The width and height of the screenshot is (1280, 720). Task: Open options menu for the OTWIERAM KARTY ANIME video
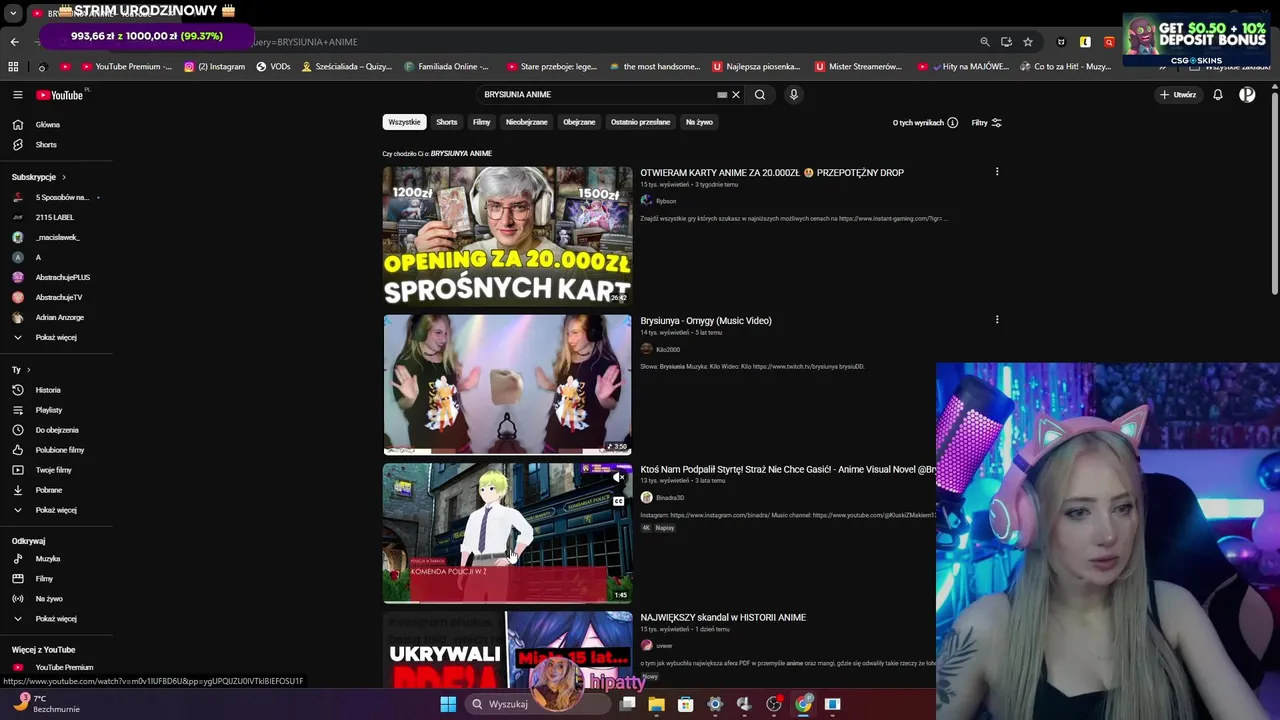click(x=997, y=172)
